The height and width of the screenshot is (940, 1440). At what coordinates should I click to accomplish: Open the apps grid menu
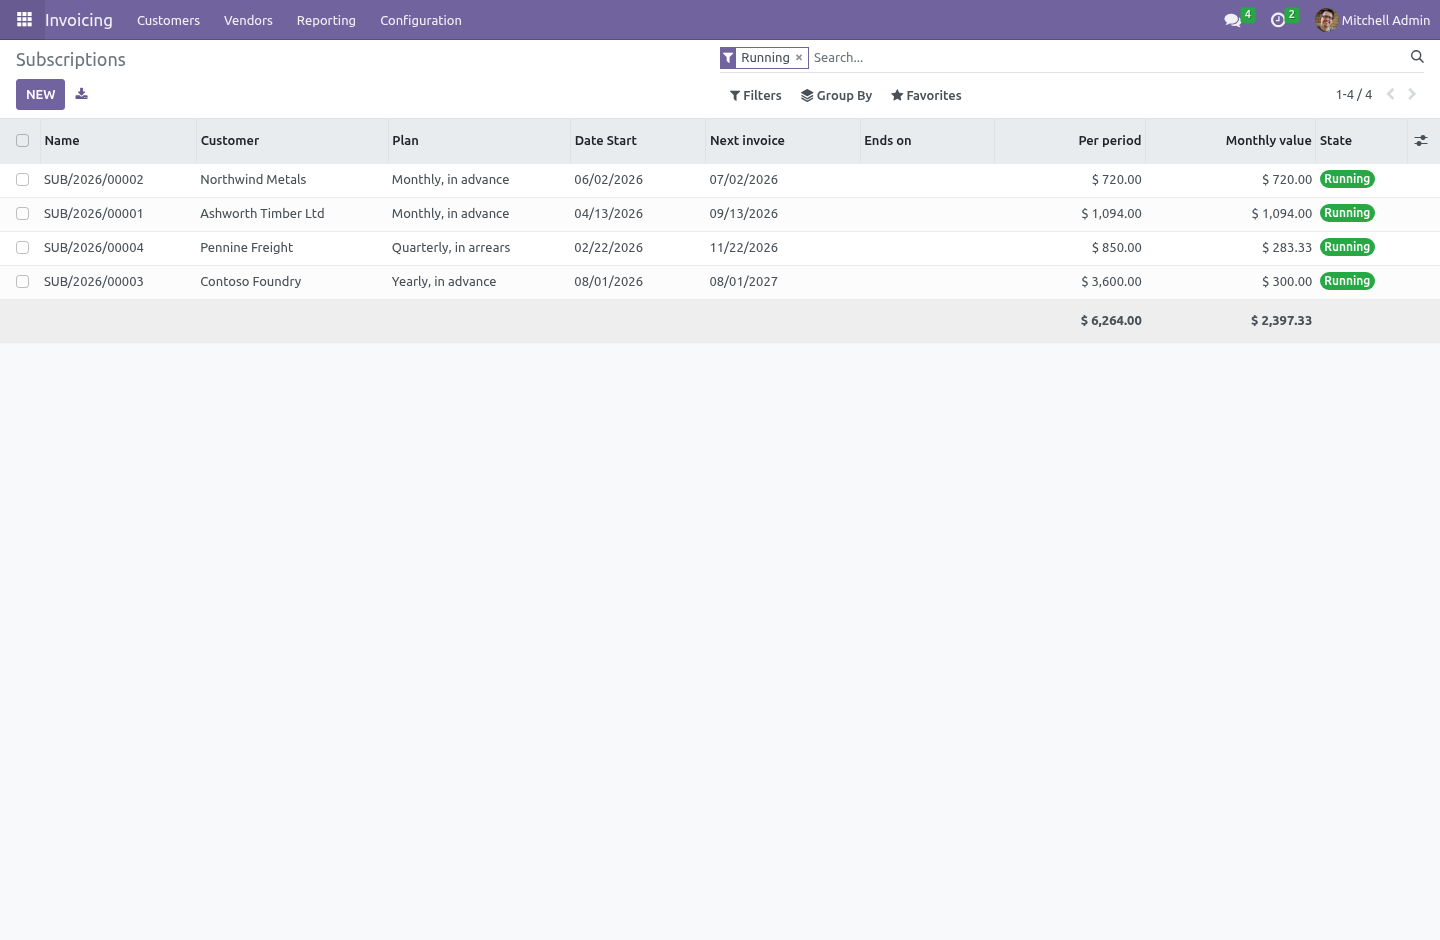coord(24,20)
